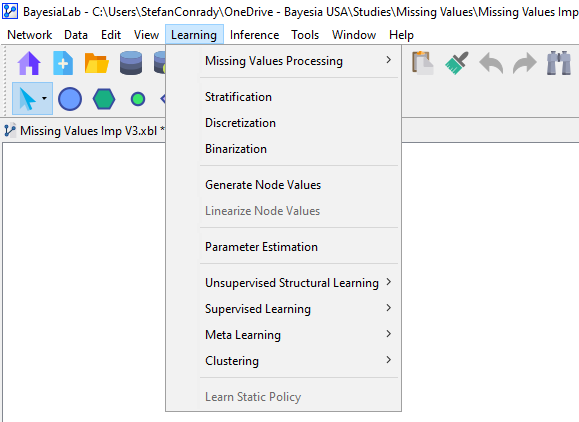Click the purple Home icon
This screenshot has width=579, height=422.
29,64
